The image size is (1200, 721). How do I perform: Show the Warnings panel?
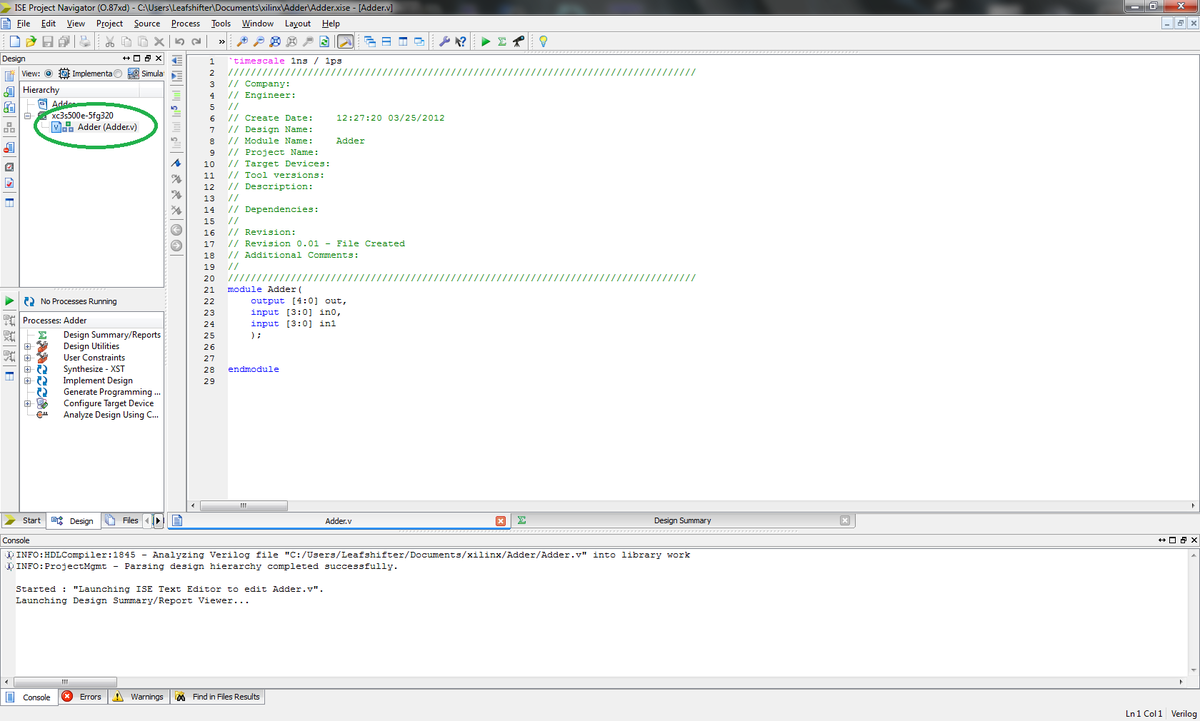click(139, 696)
